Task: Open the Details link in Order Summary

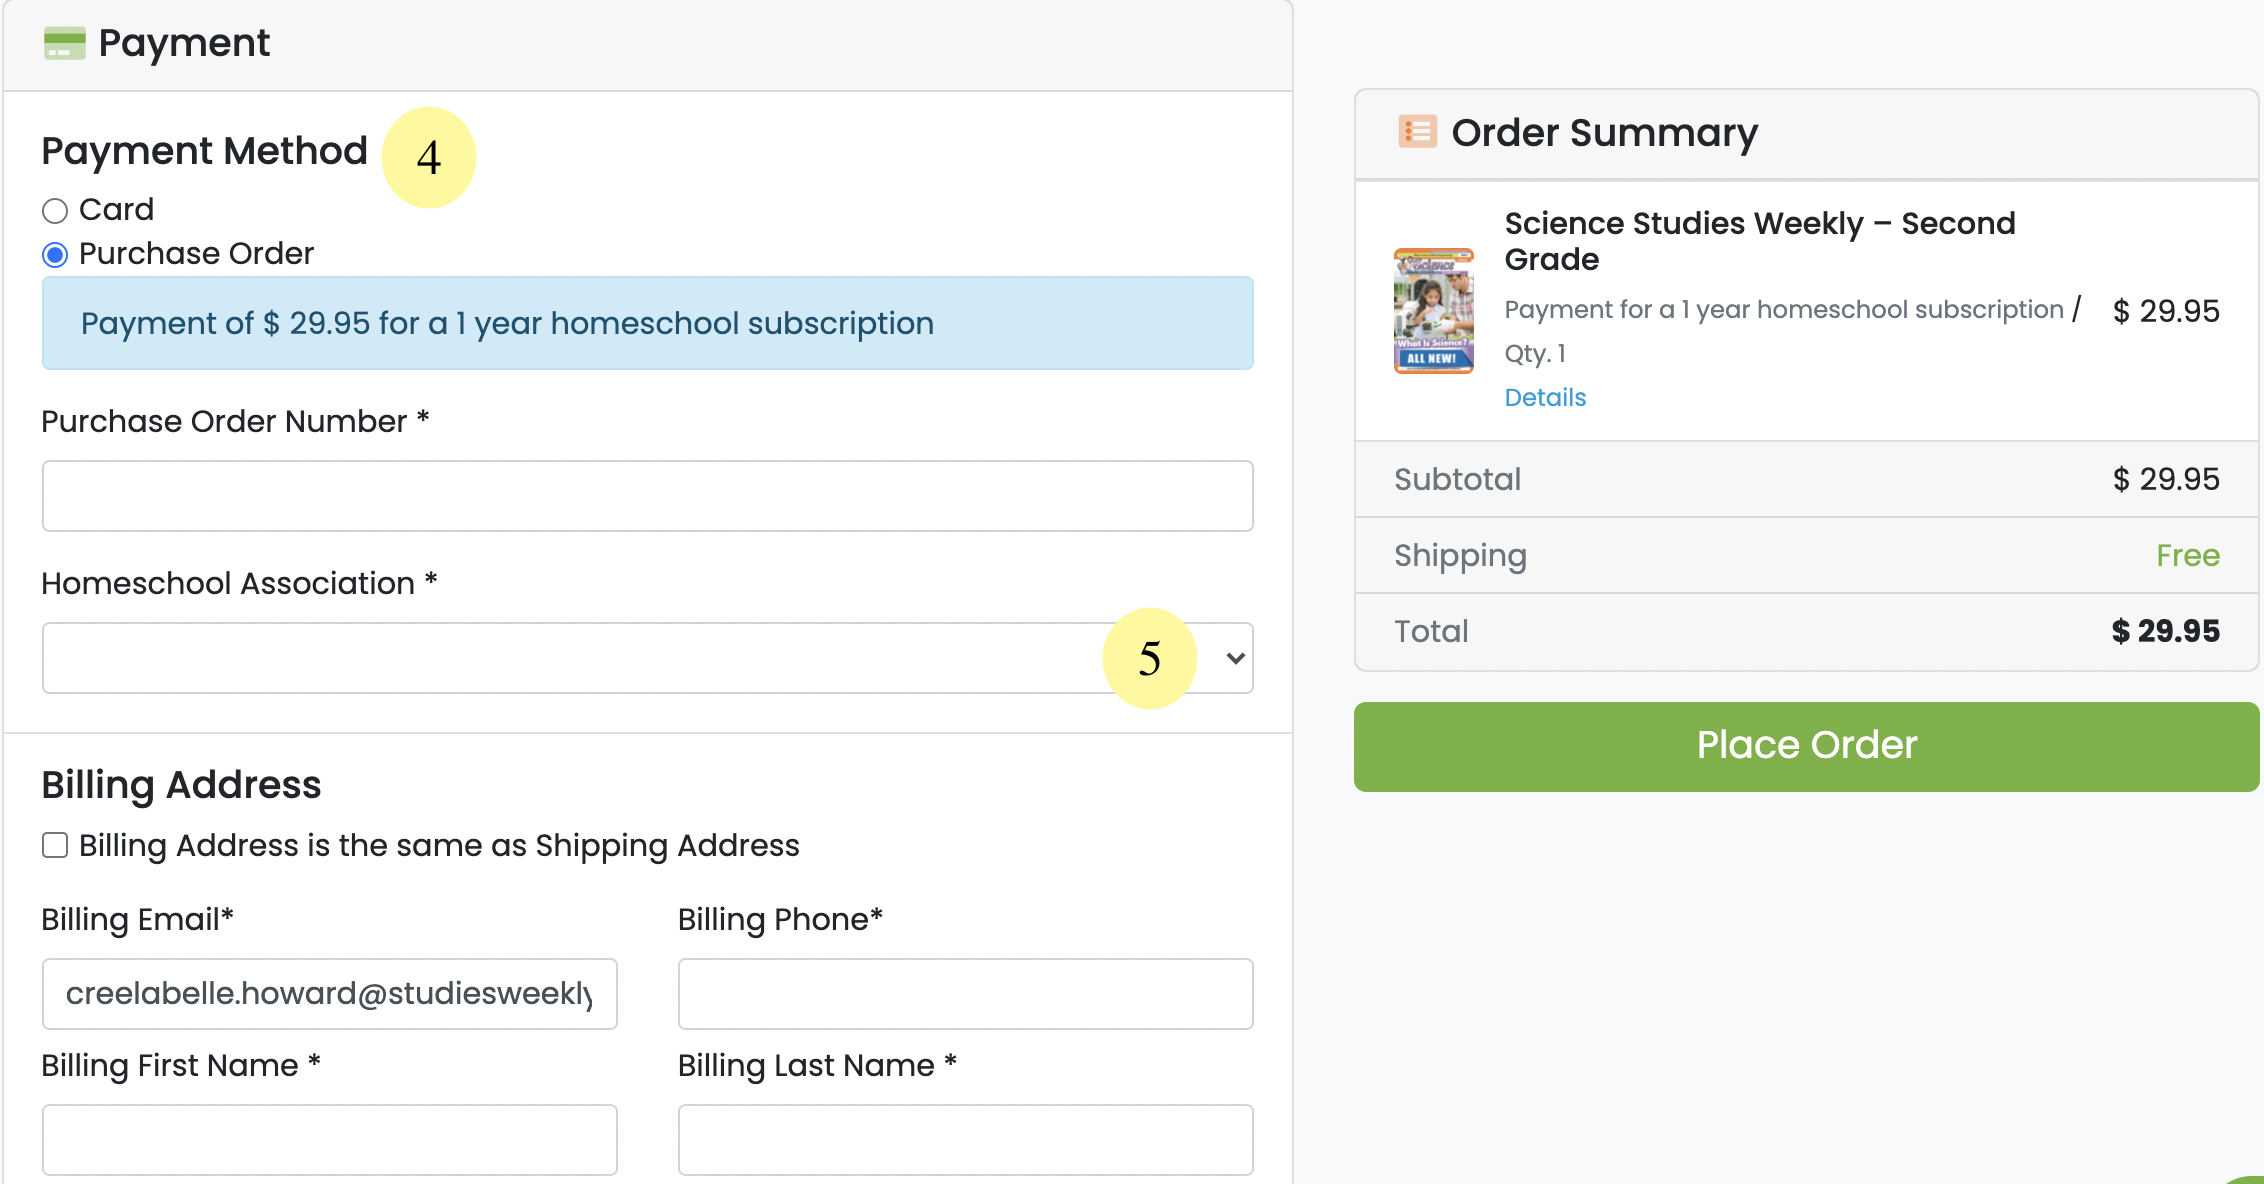Action: pyautogui.click(x=1545, y=397)
